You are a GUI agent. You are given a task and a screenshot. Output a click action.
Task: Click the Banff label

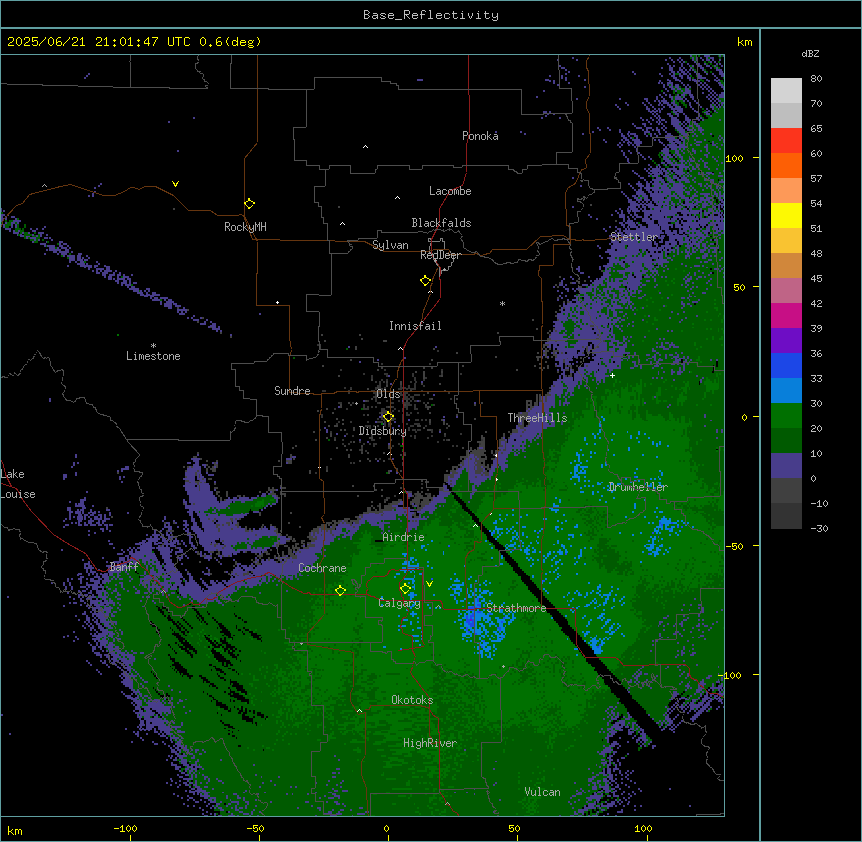124,567
